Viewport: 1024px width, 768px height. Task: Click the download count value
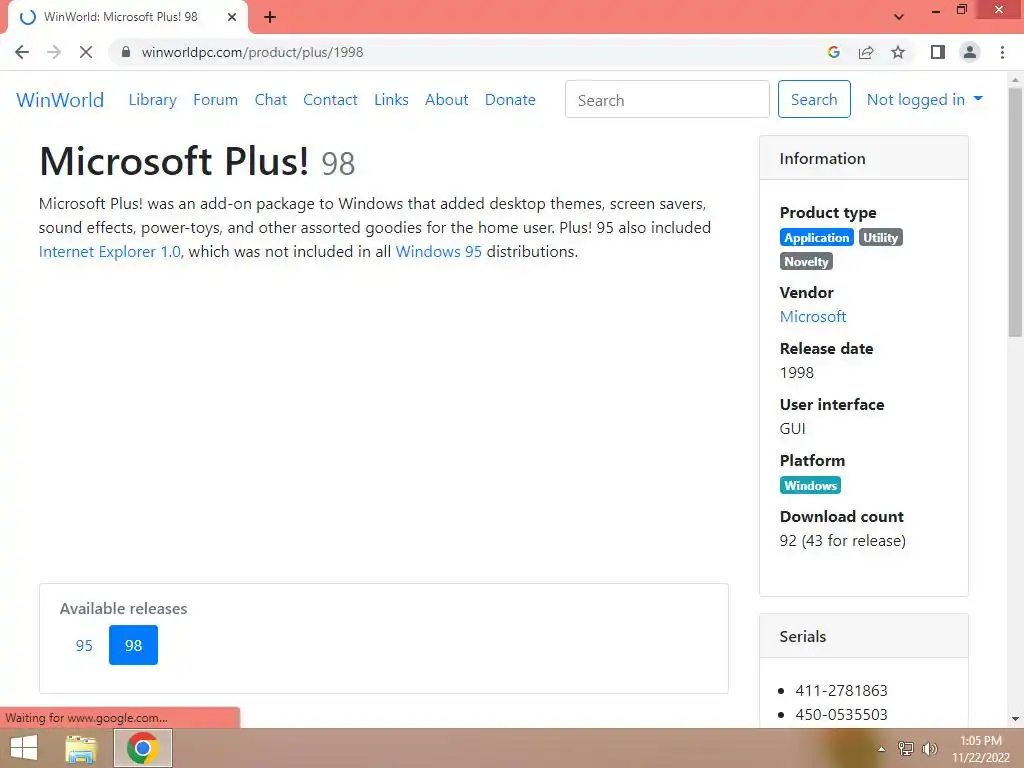click(842, 541)
